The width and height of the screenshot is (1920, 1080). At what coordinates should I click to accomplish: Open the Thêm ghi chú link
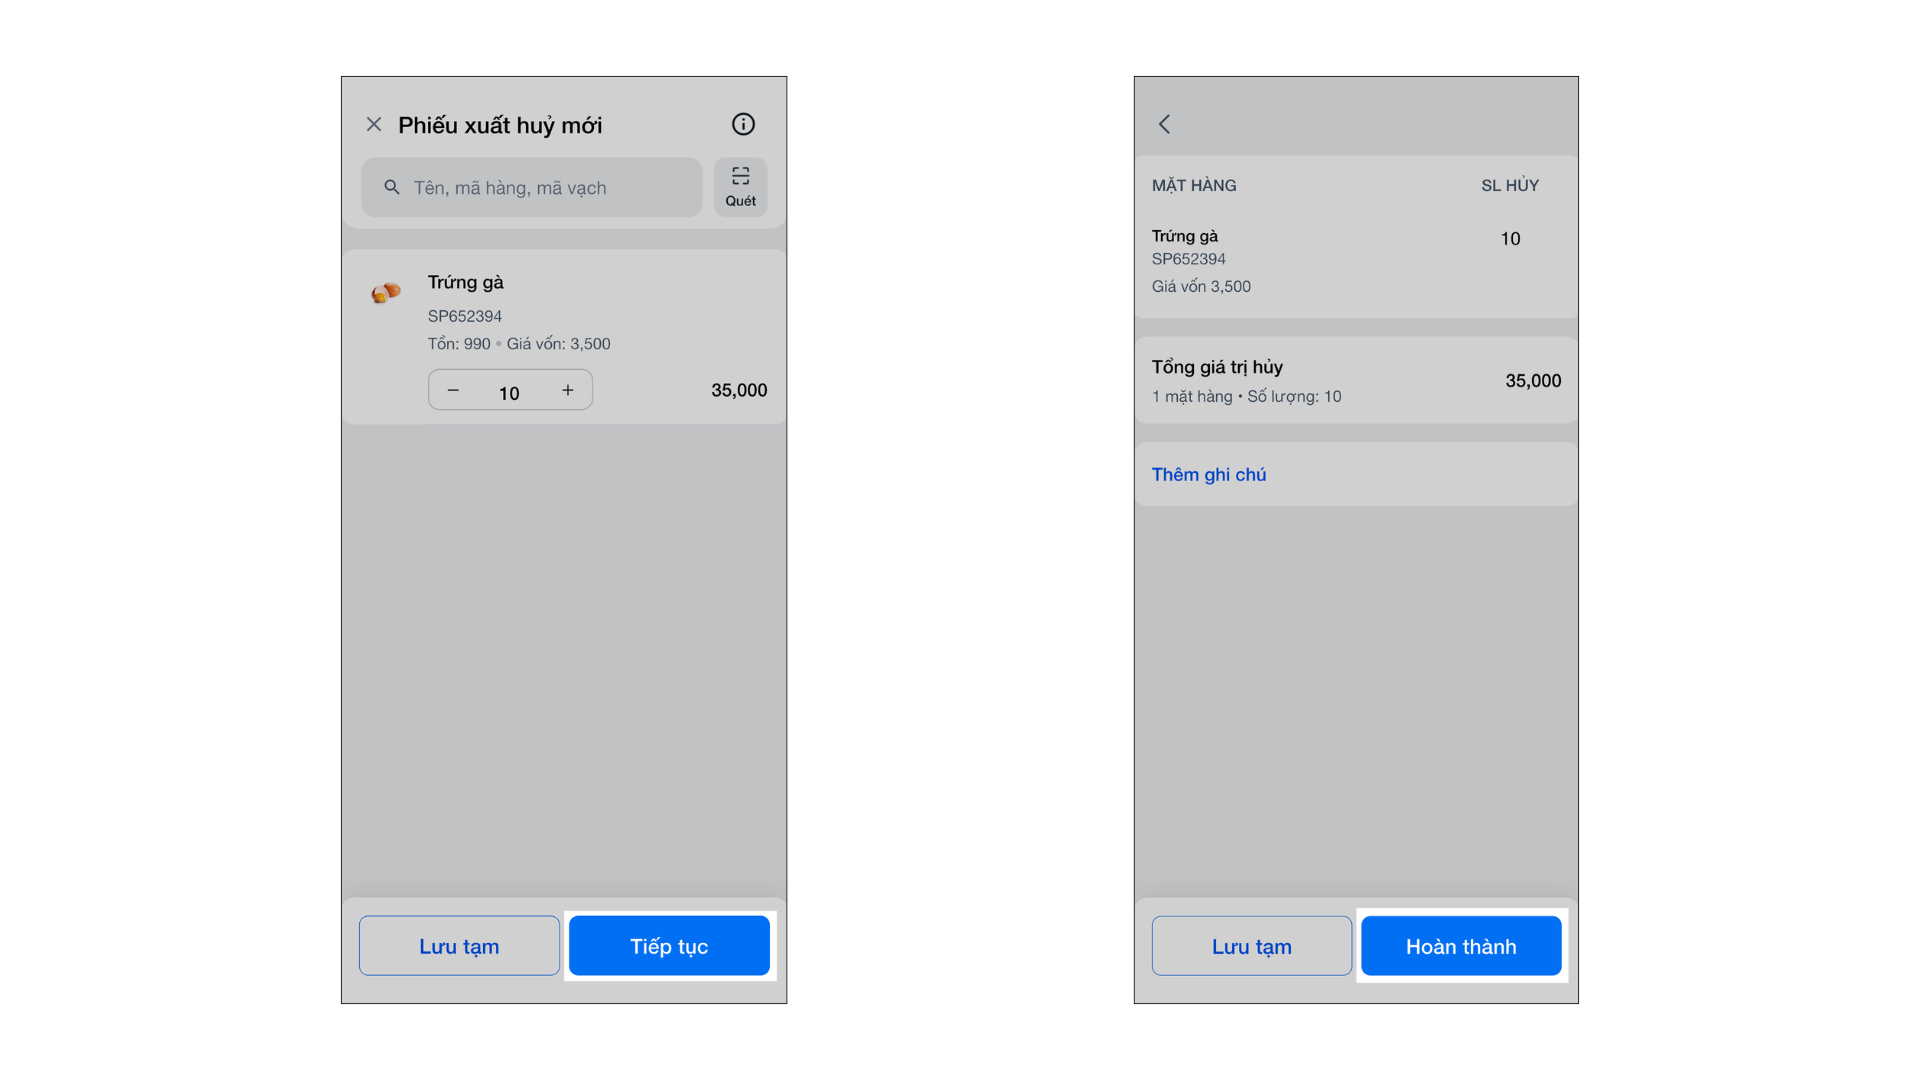tap(1208, 475)
